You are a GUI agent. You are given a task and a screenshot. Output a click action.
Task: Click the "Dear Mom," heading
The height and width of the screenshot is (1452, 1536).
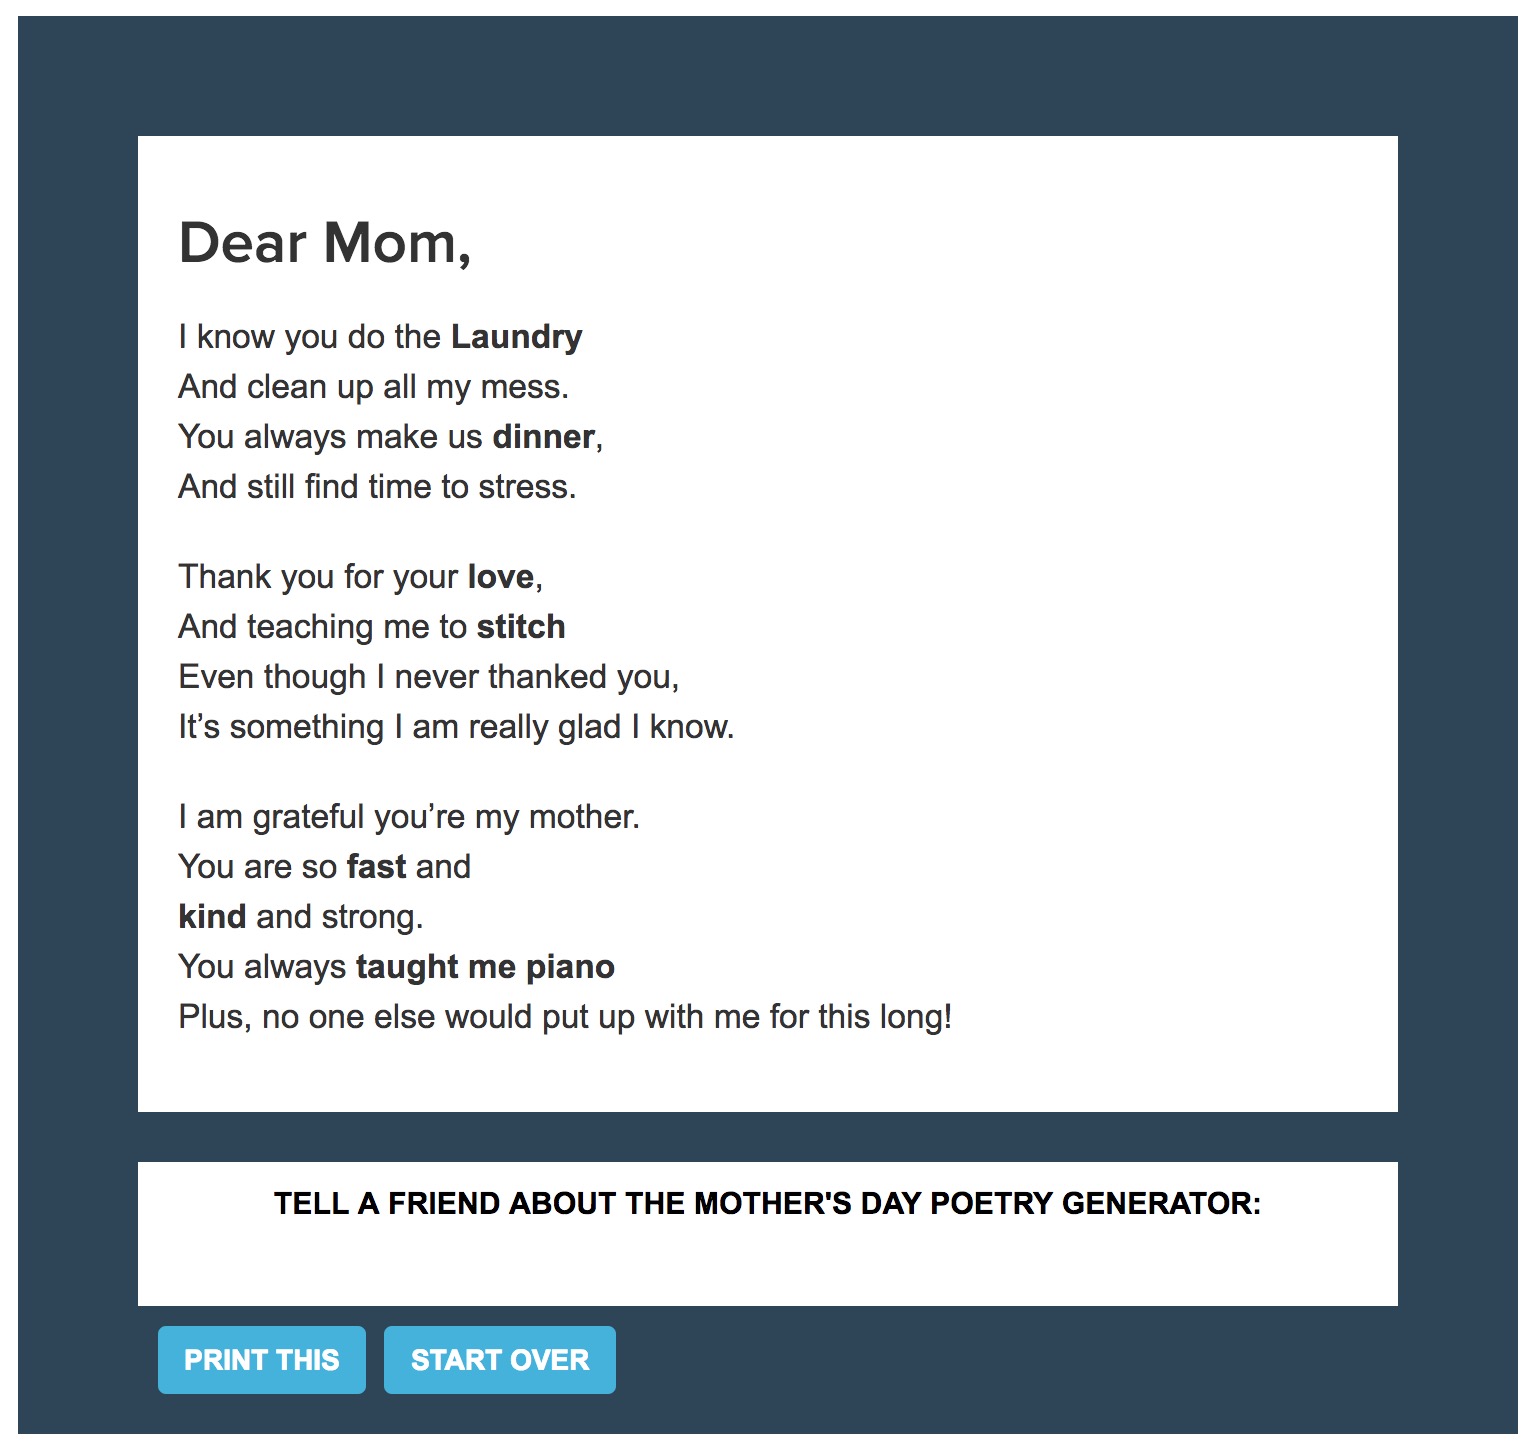coord(324,243)
